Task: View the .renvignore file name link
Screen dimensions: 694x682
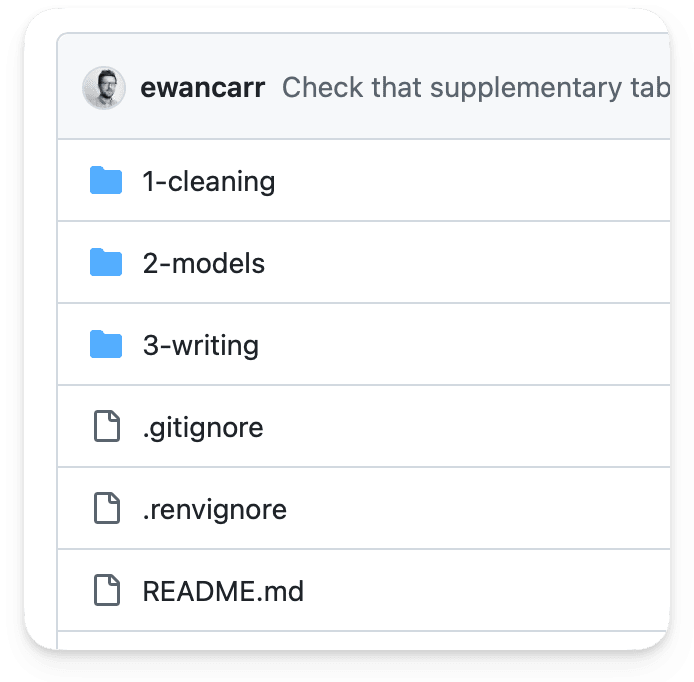Action: pos(214,509)
